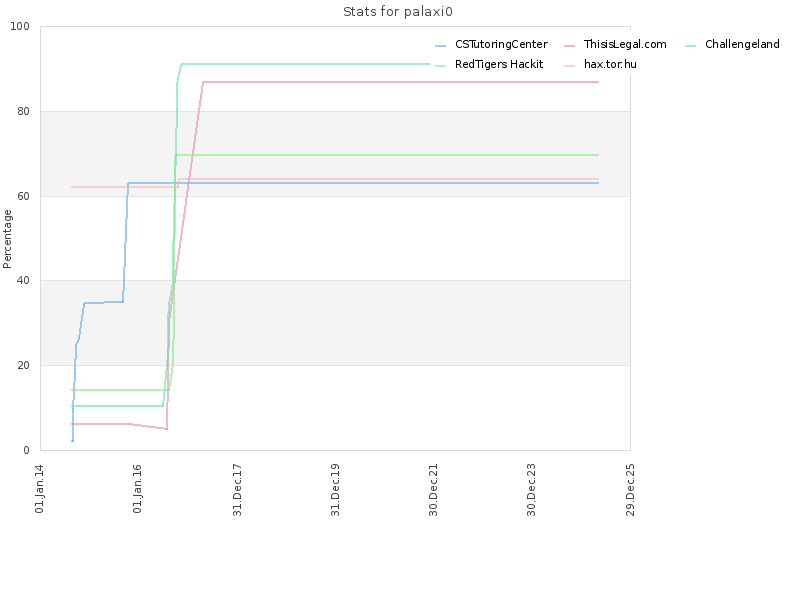The height and width of the screenshot is (600, 800).
Task: Click the blue CSTutoringCenter legend color marker
Action: point(440,46)
